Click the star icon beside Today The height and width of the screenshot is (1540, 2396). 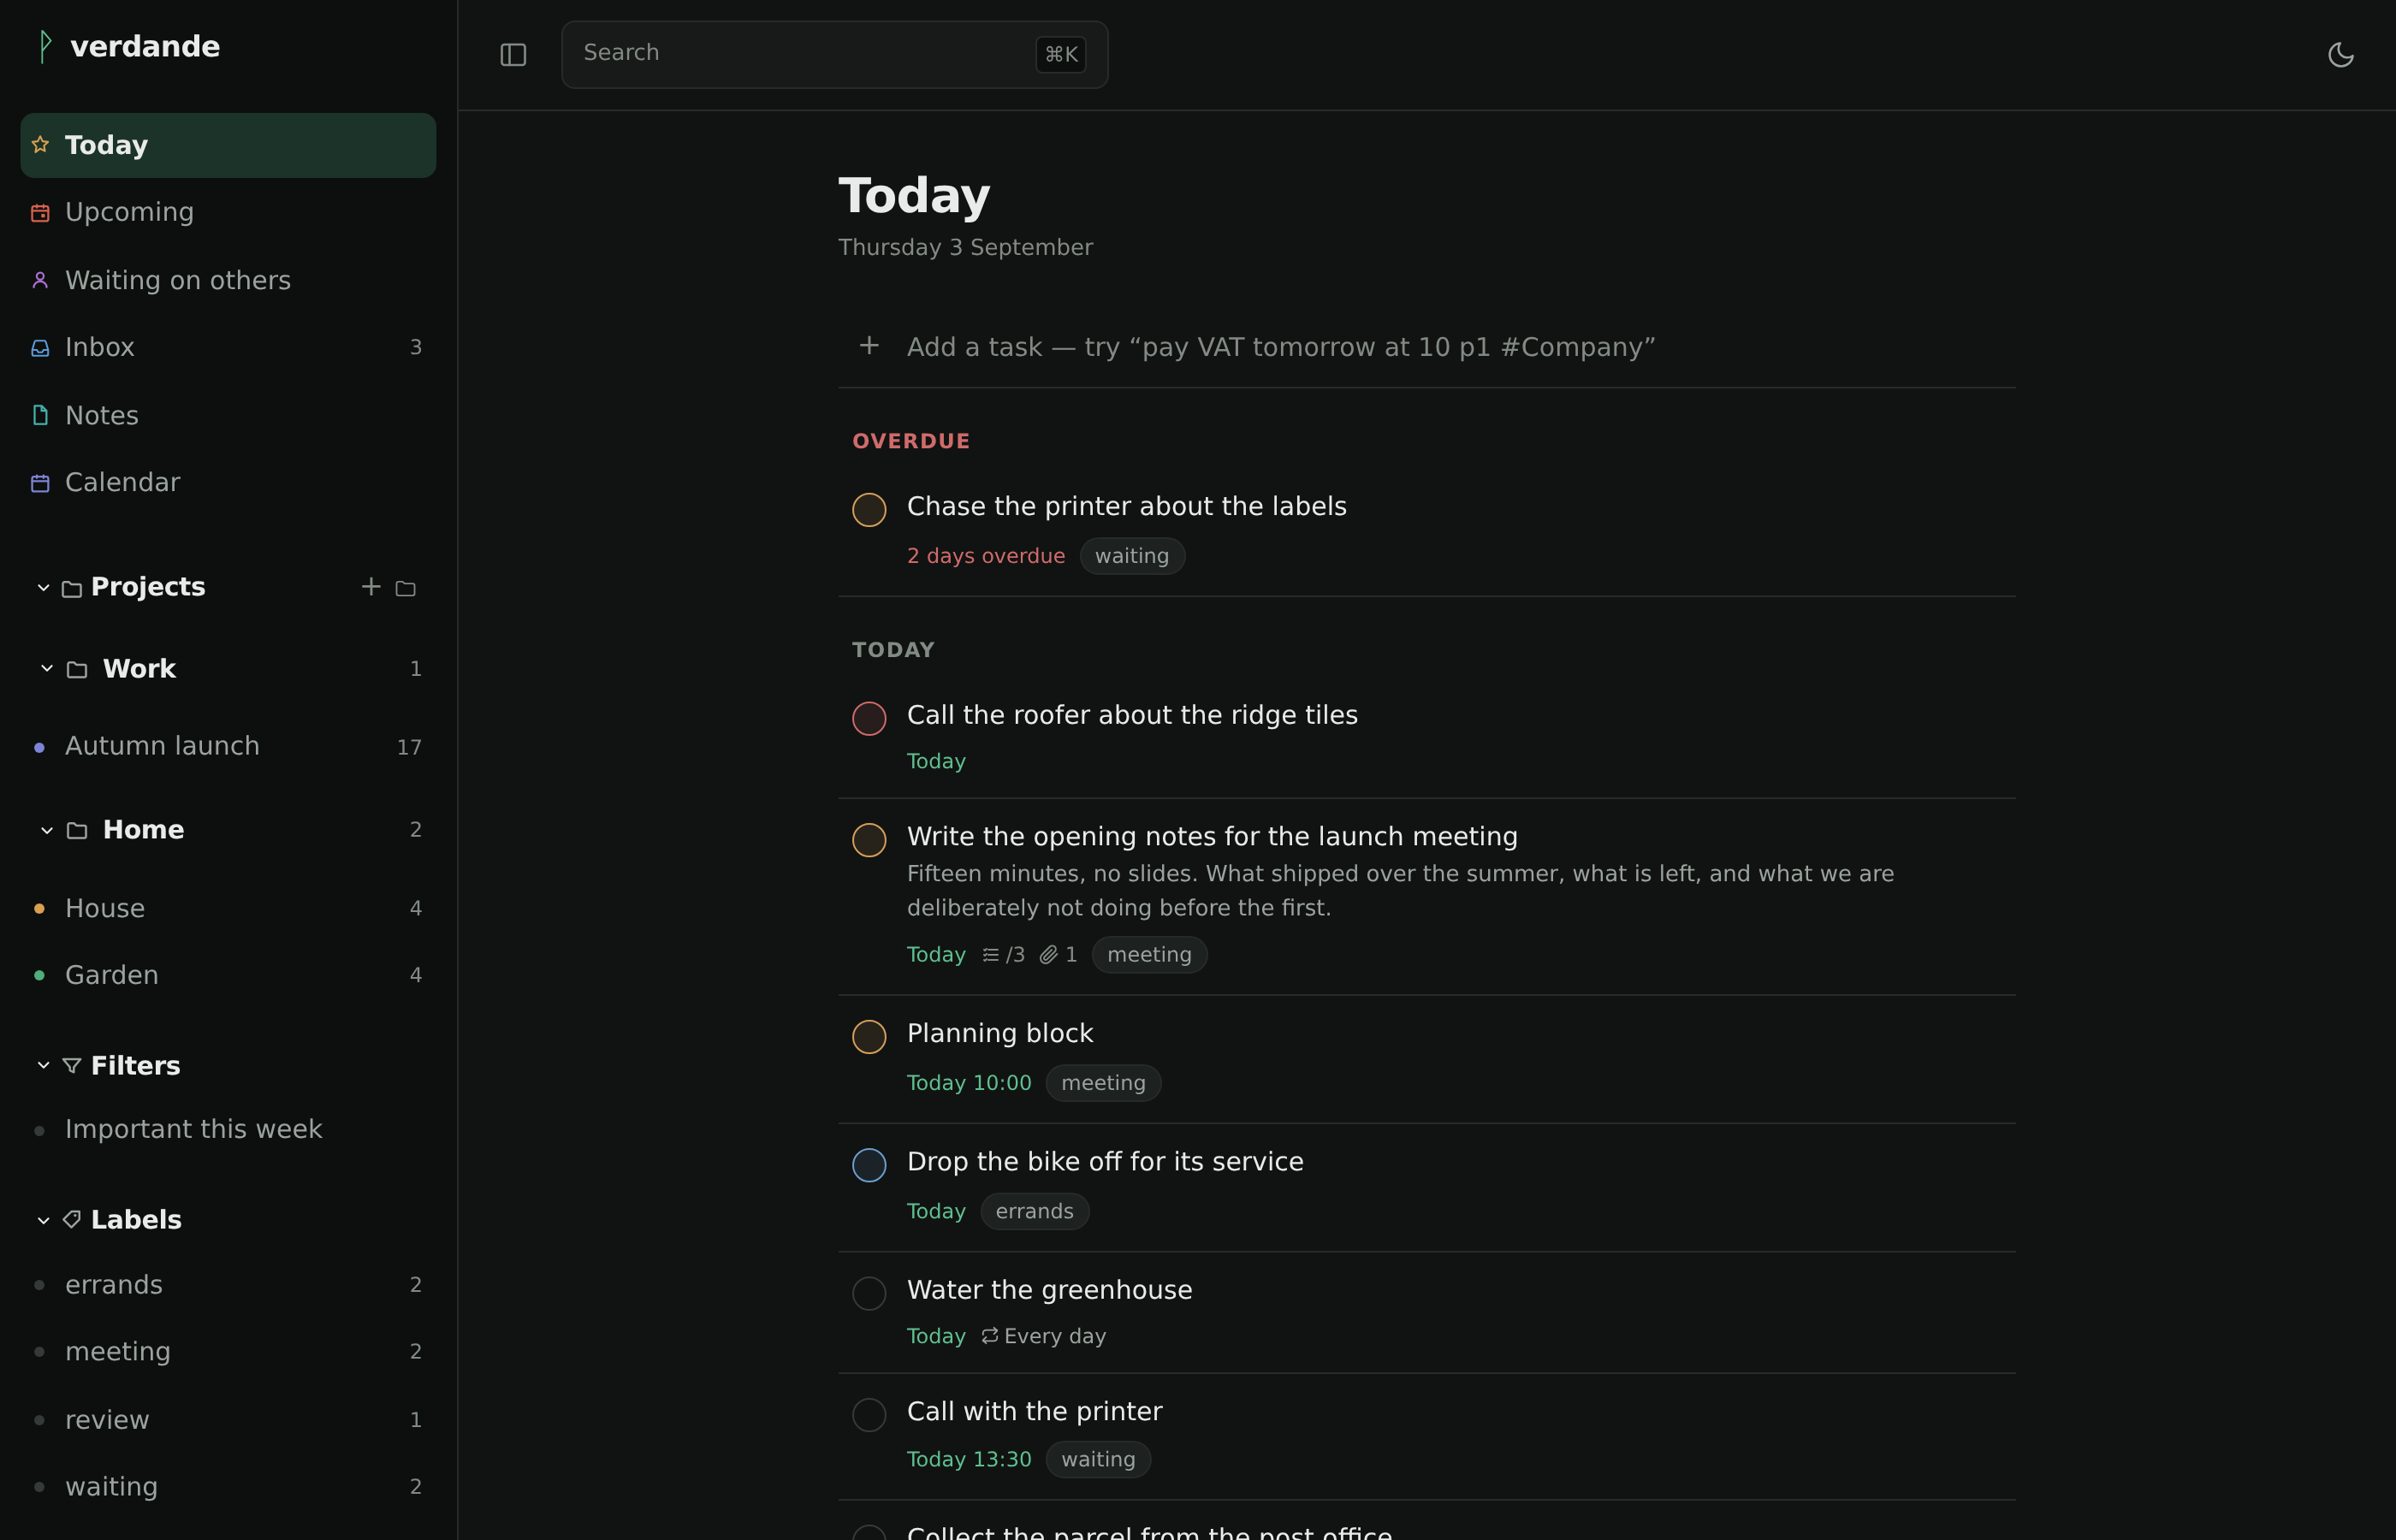point(40,145)
